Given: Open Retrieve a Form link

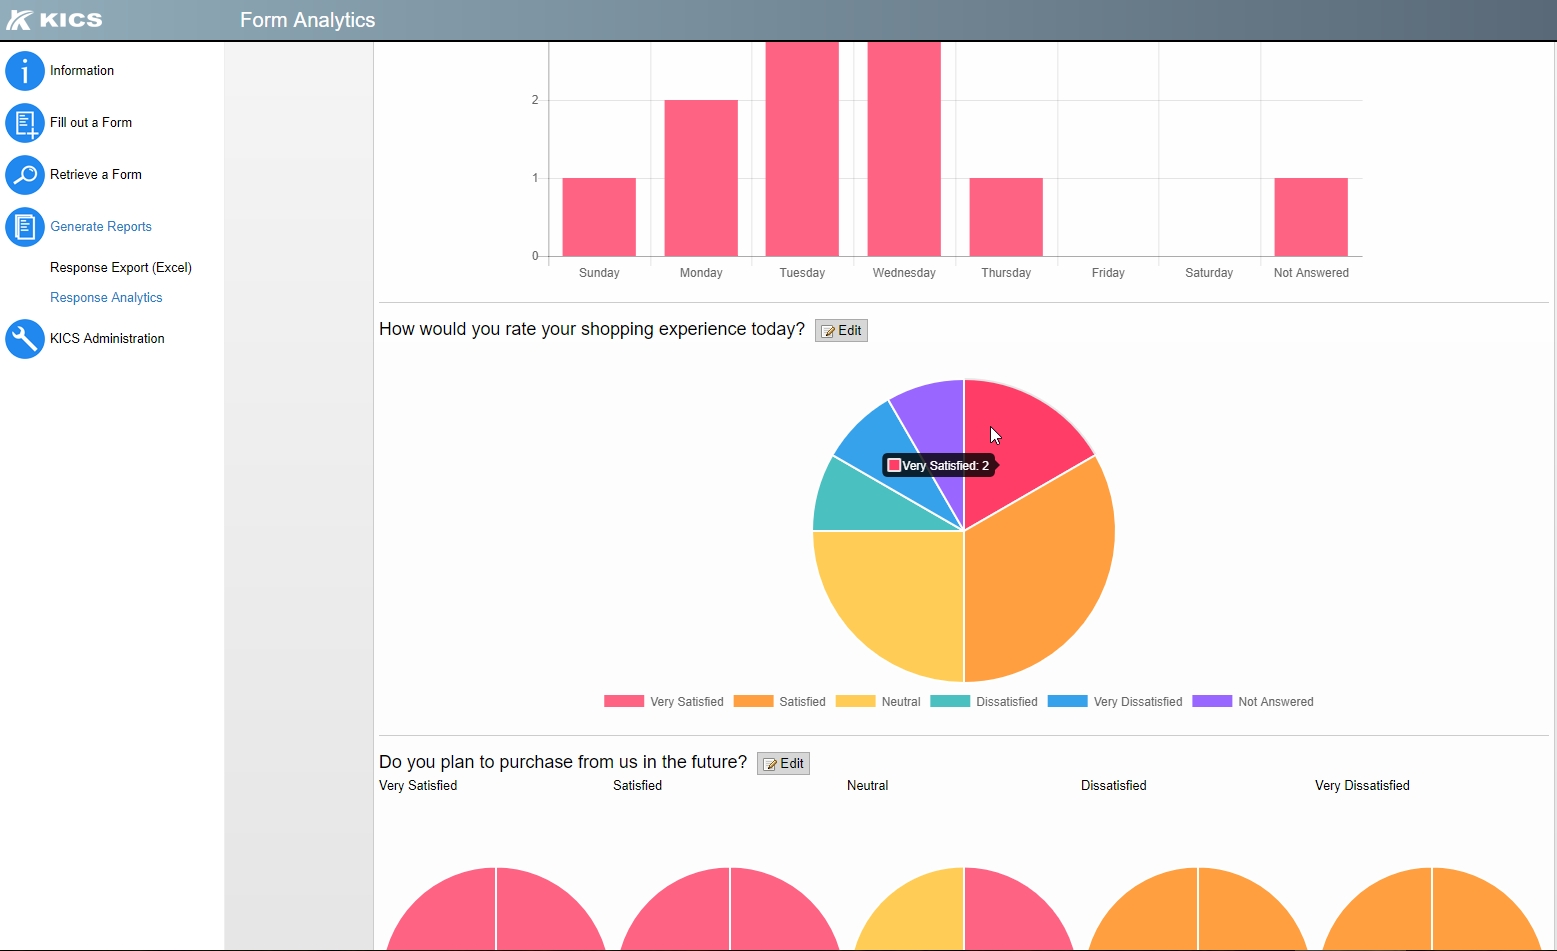Looking at the screenshot, I should pyautogui.click(x=96, y=175).
